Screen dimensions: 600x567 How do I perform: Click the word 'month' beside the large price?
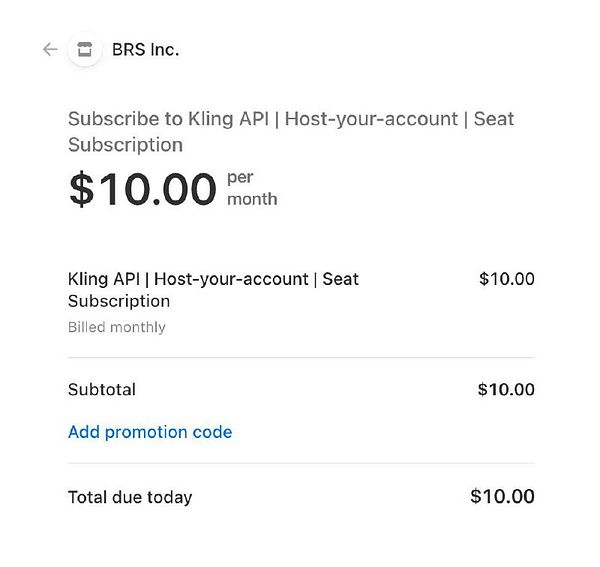(252, 199)
